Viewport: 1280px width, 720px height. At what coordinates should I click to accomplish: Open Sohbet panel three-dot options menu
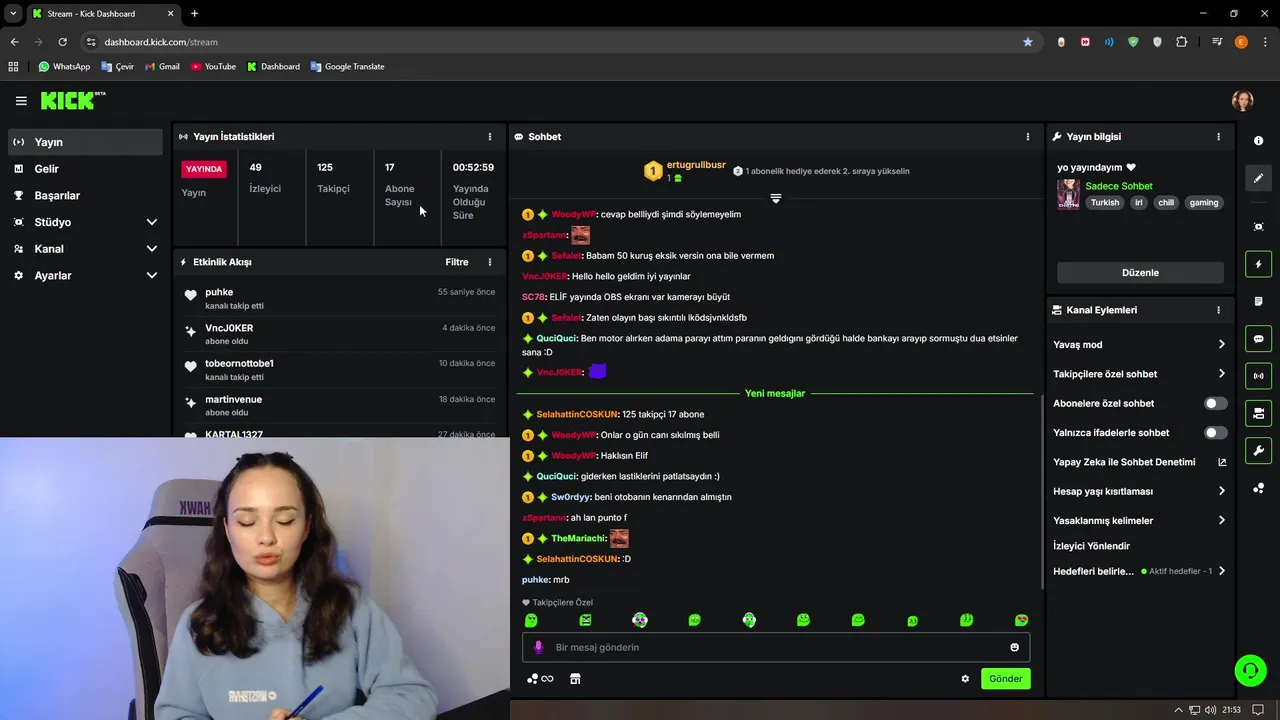point(1027,136)
